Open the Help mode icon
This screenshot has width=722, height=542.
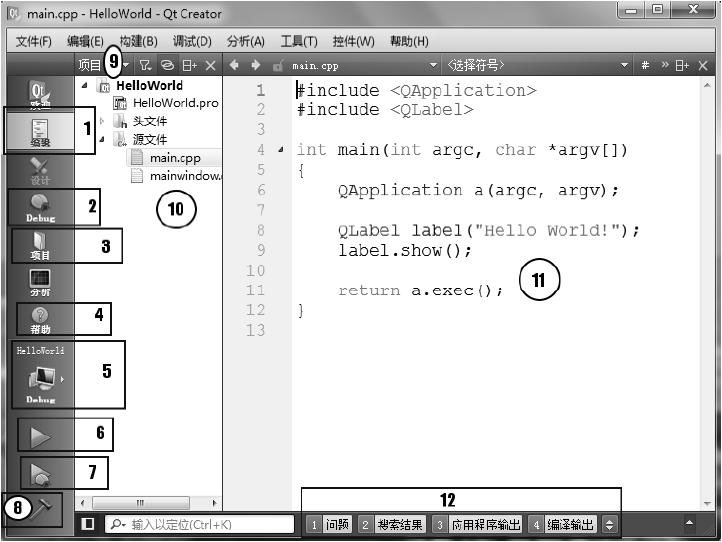click(40, 319)
